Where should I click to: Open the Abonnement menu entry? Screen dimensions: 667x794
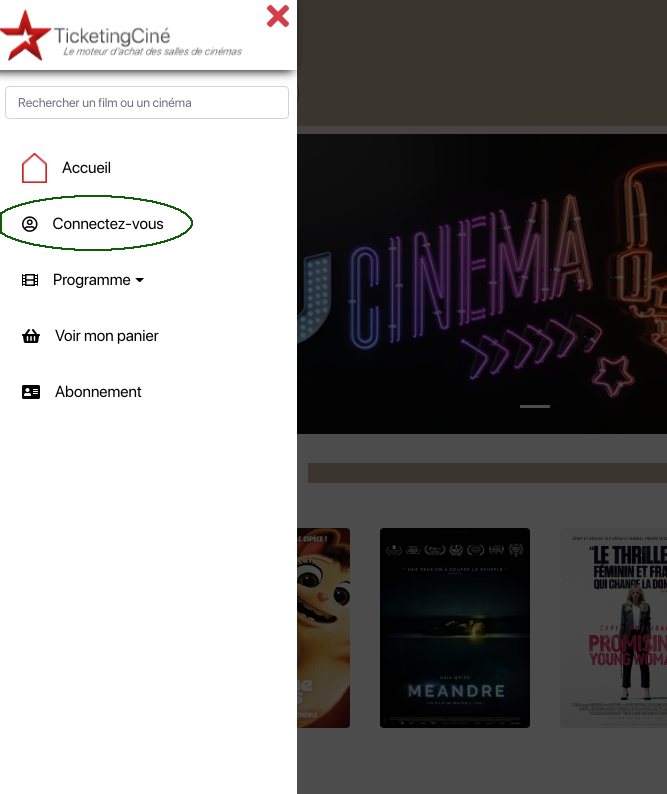[98, 392]
